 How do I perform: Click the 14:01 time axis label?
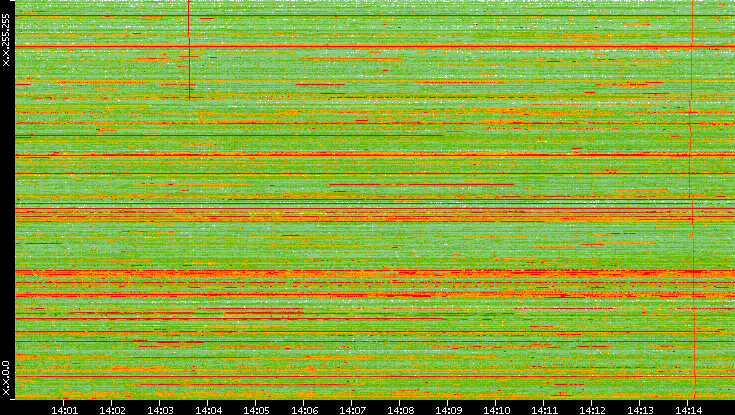[x=64, y=410]
